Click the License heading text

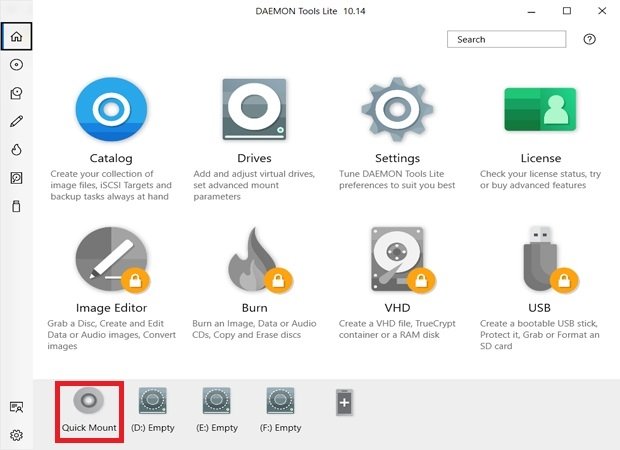click(x=541, y=158)
